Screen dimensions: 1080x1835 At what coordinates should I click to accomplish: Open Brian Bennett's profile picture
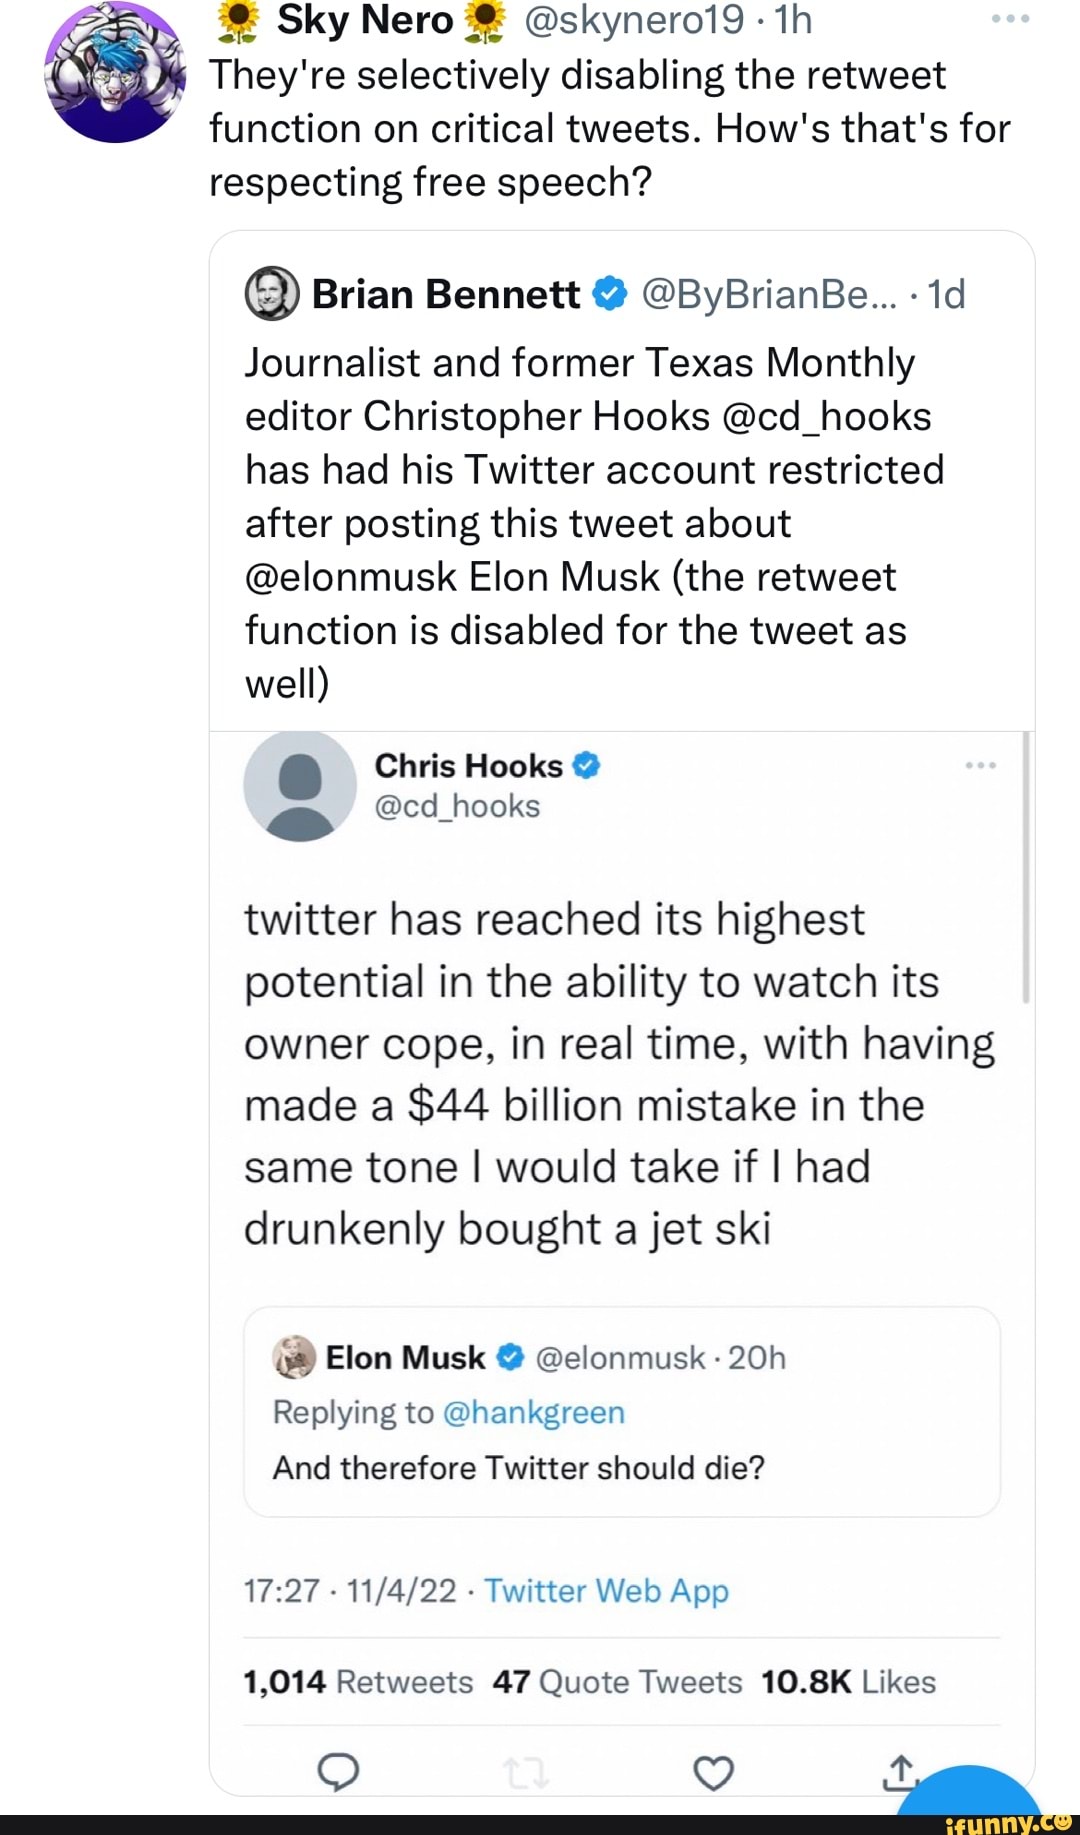point(272,294)
